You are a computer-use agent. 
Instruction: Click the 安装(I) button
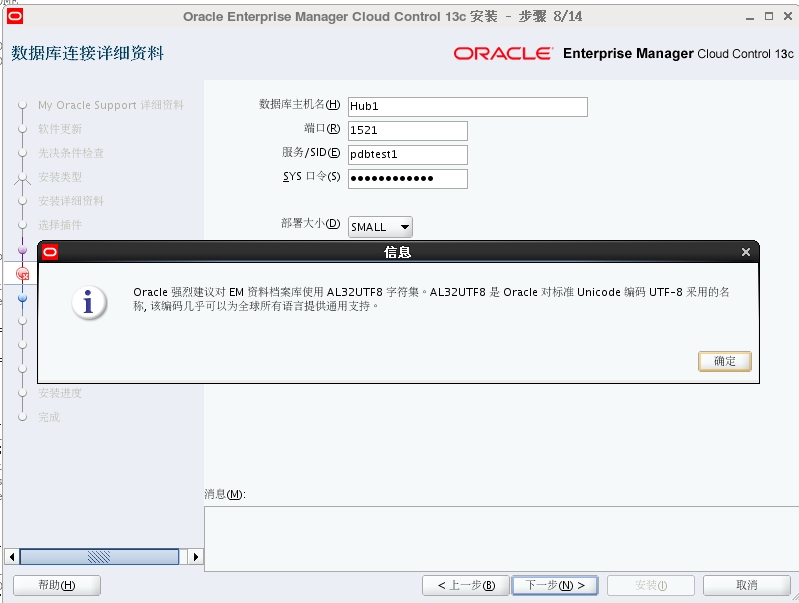click(x=651, y=585)
